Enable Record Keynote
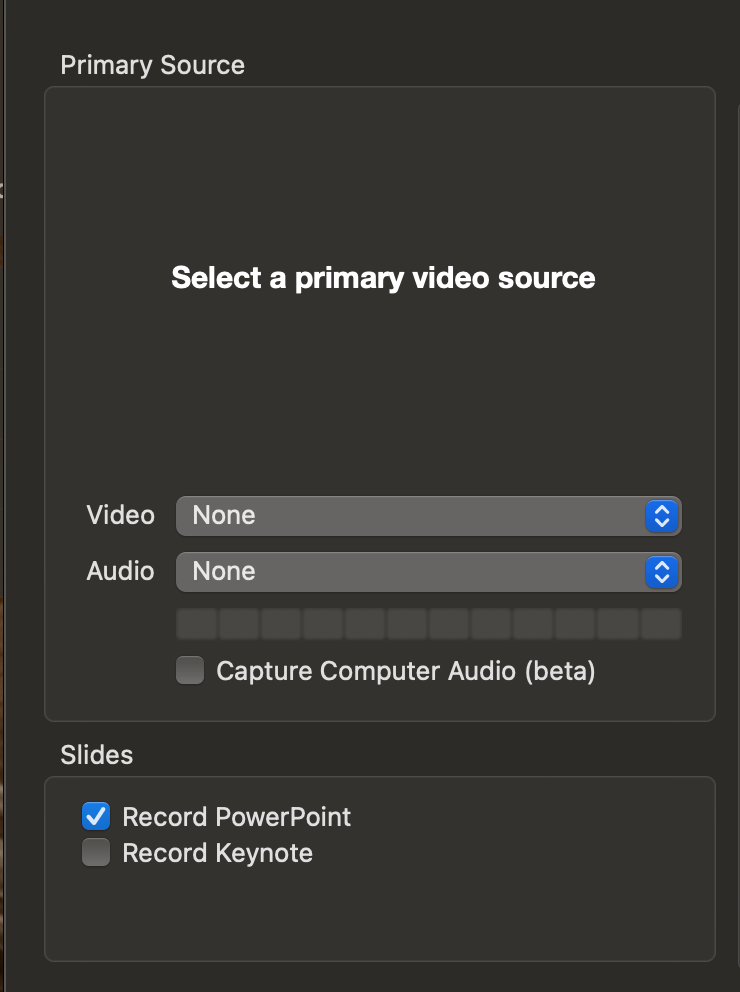 point(95,853)
